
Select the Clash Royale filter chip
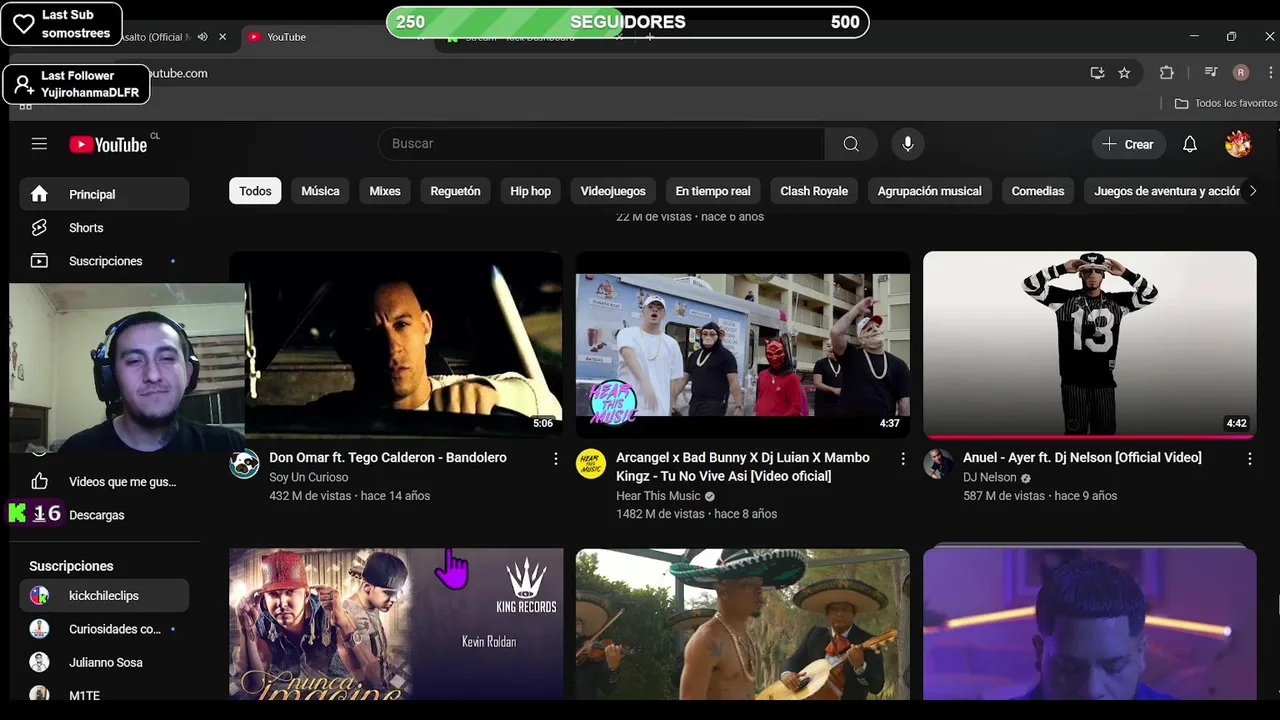click(x=814, y=191)
